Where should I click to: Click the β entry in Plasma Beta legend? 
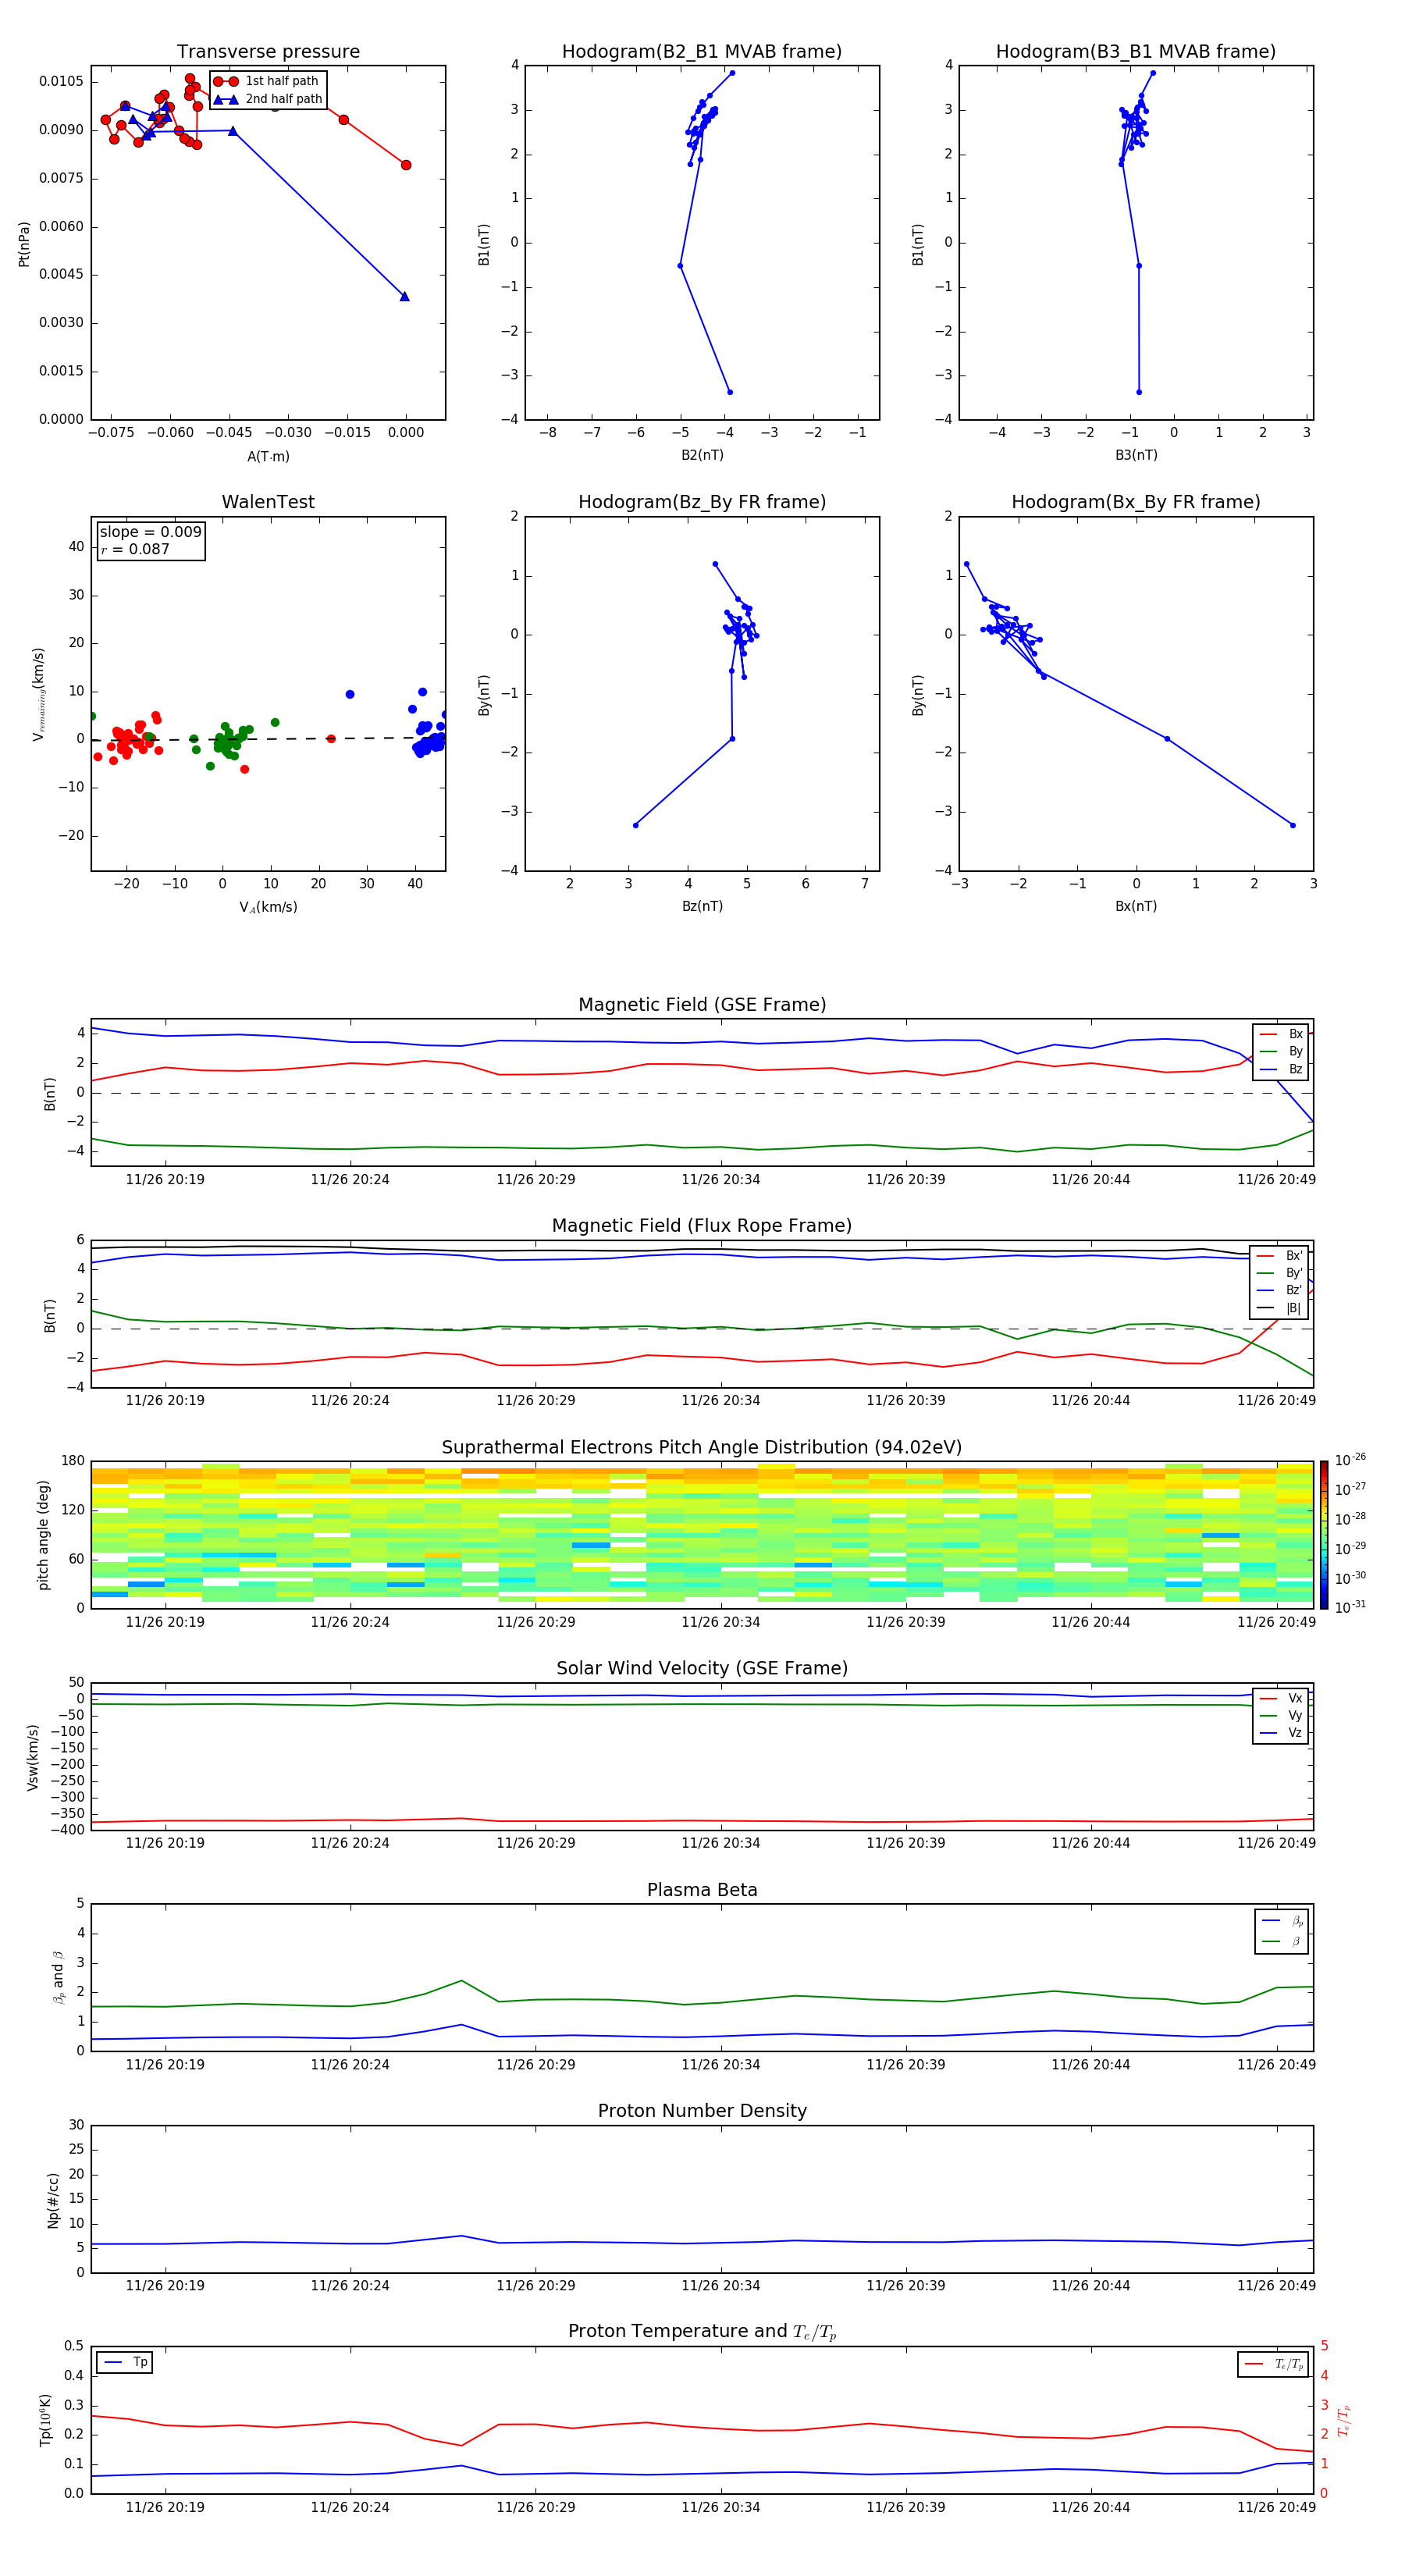click(x=1282, y=1941)
